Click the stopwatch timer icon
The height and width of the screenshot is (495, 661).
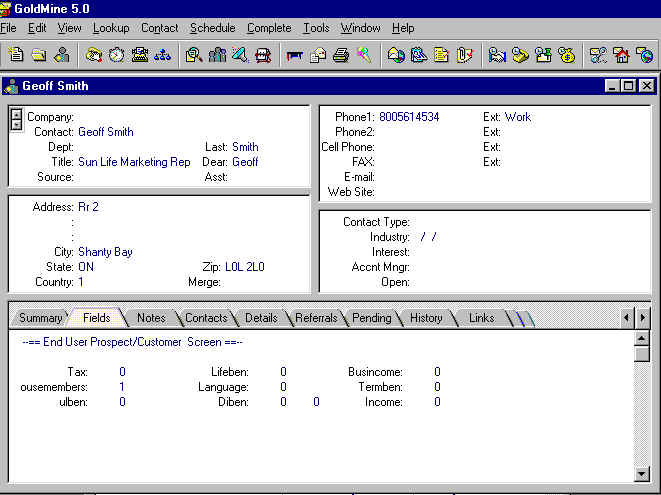pyautogui.click(x=117, y=55)
